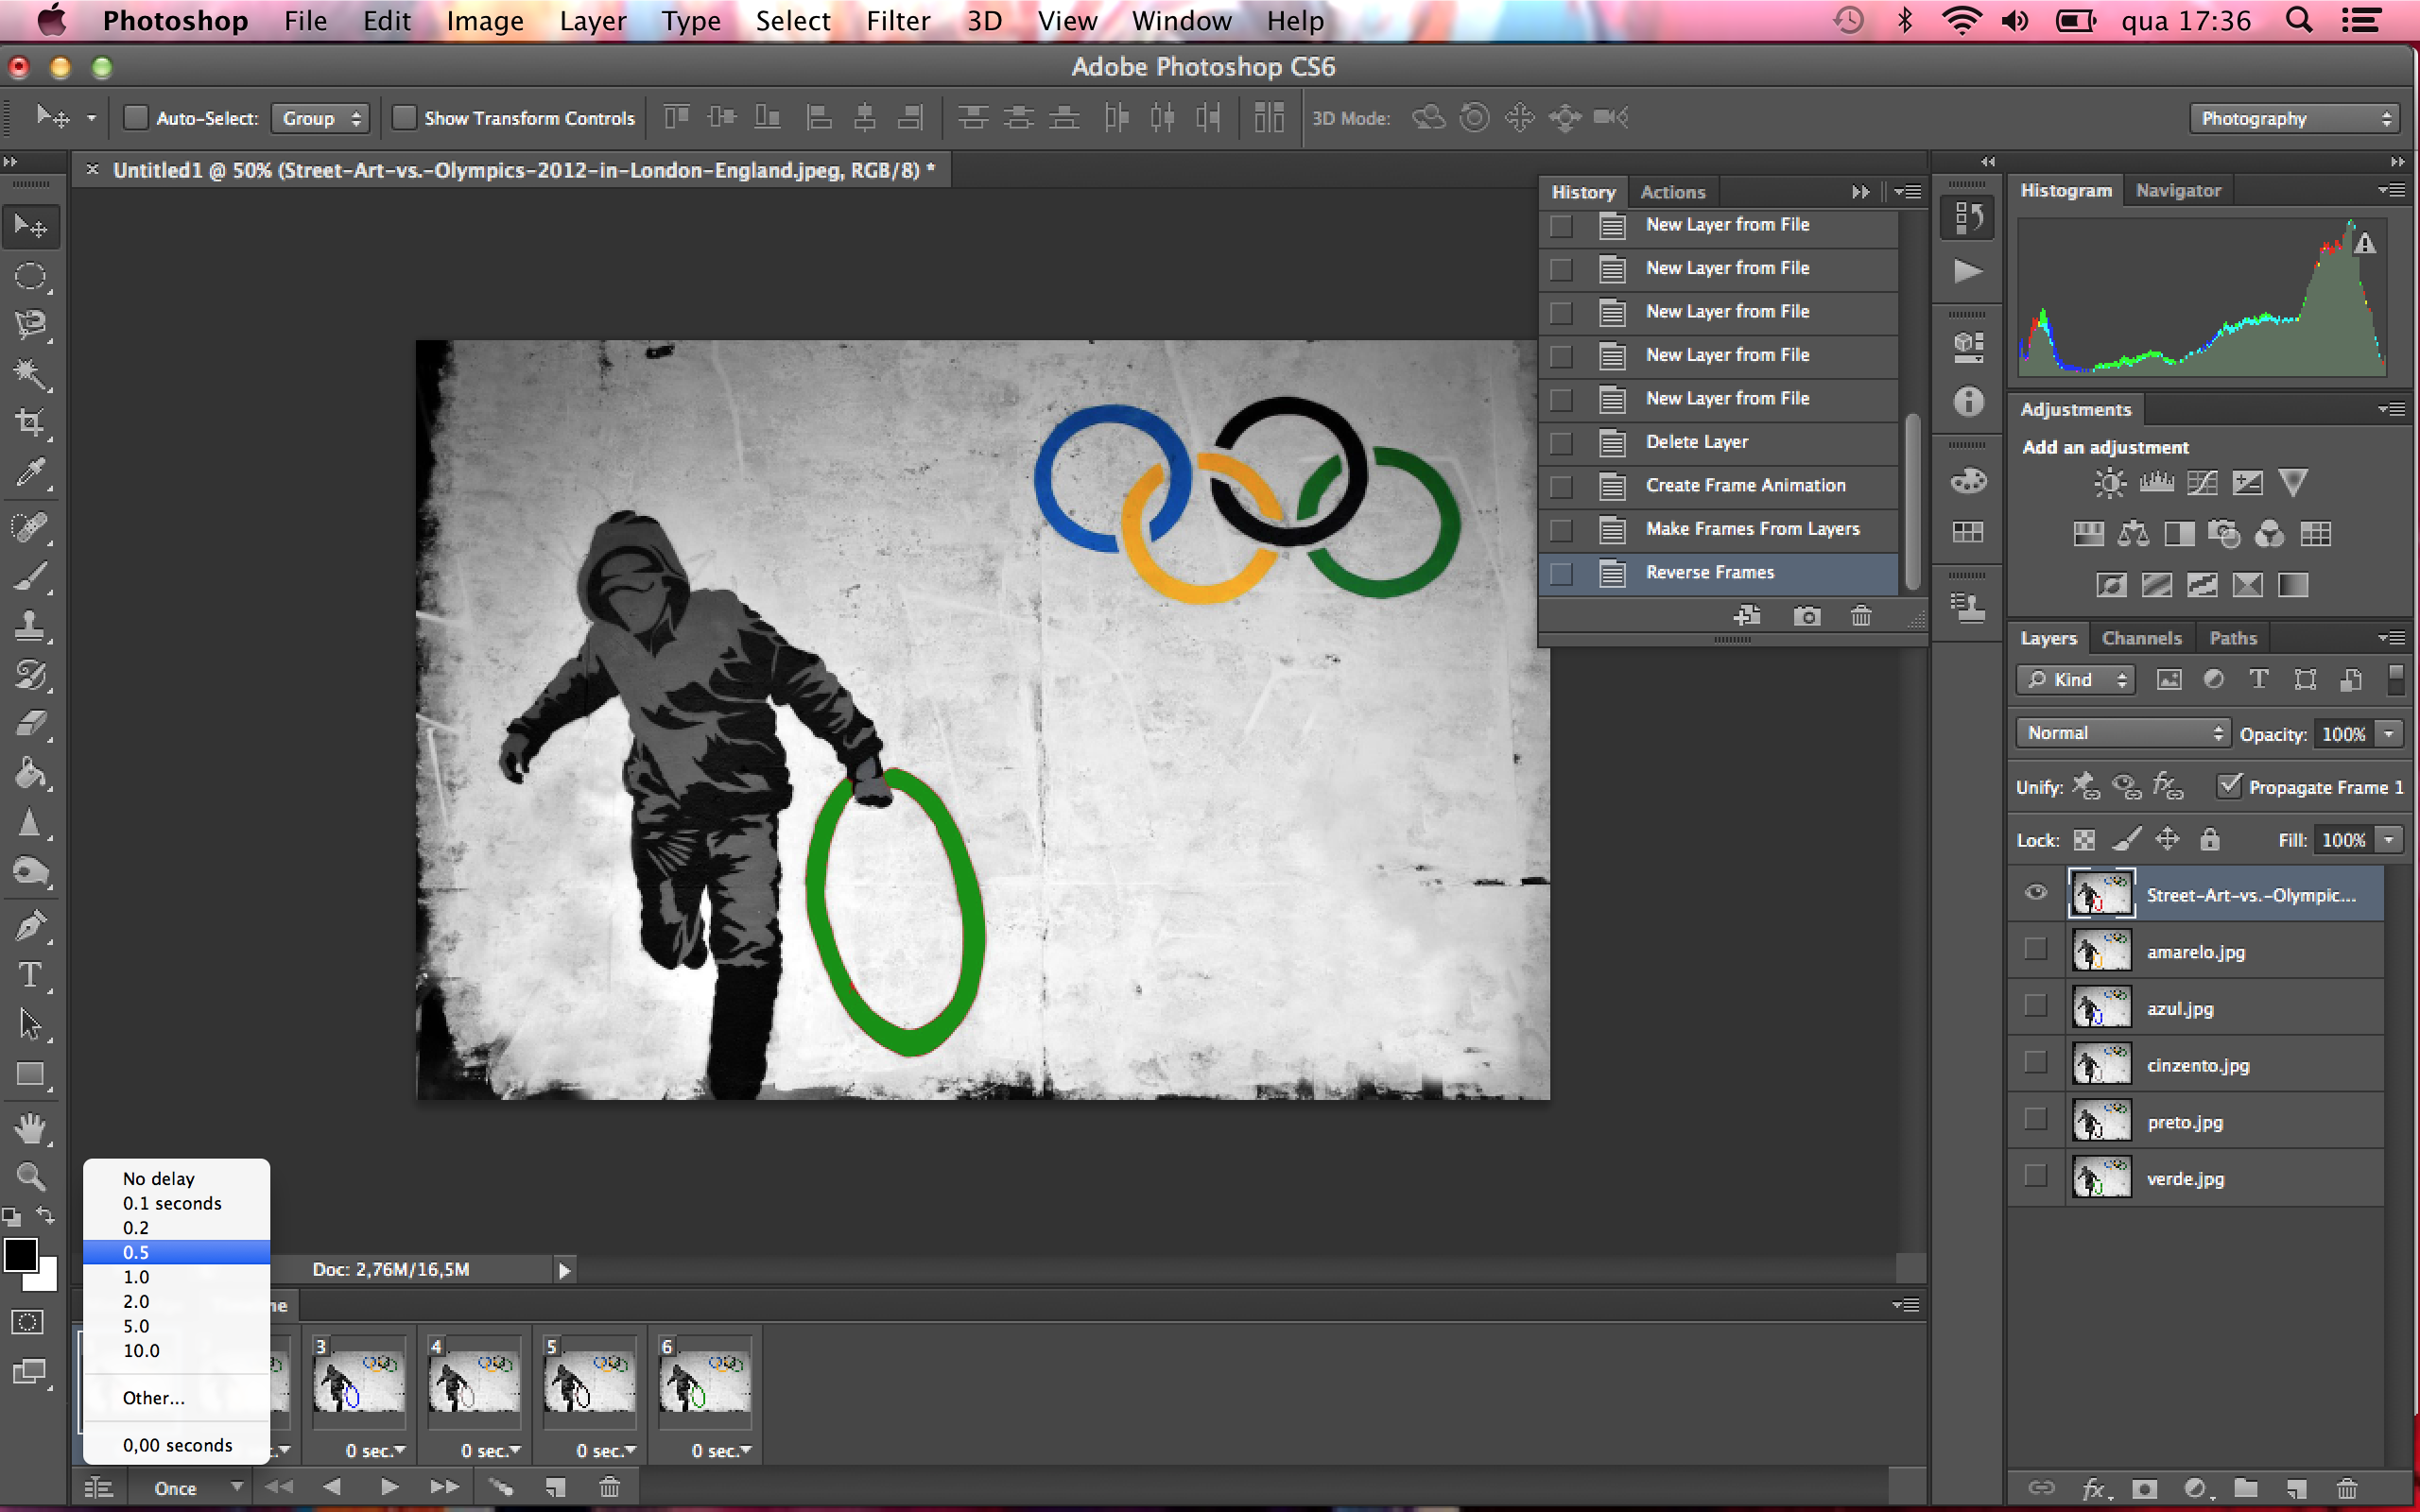Select the Healing Brush tool
2420x1512 pixels.
[30, 527]
